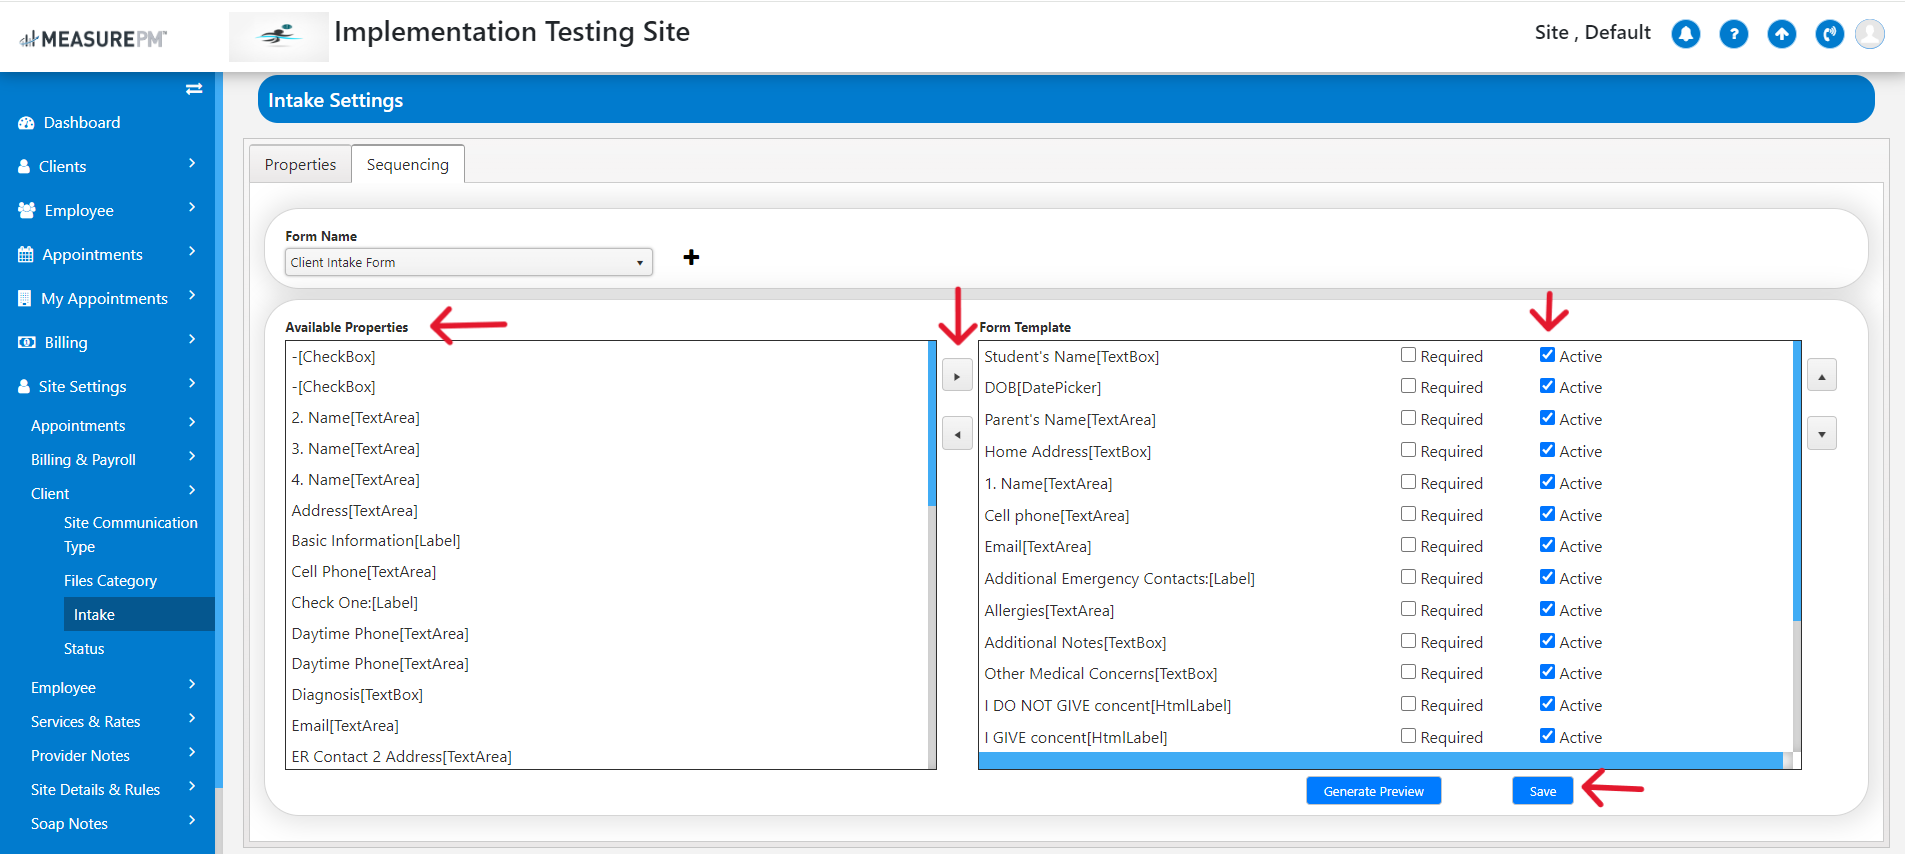Click the phone callback icon in header
1905x854 pixels.
point(1830,34)
